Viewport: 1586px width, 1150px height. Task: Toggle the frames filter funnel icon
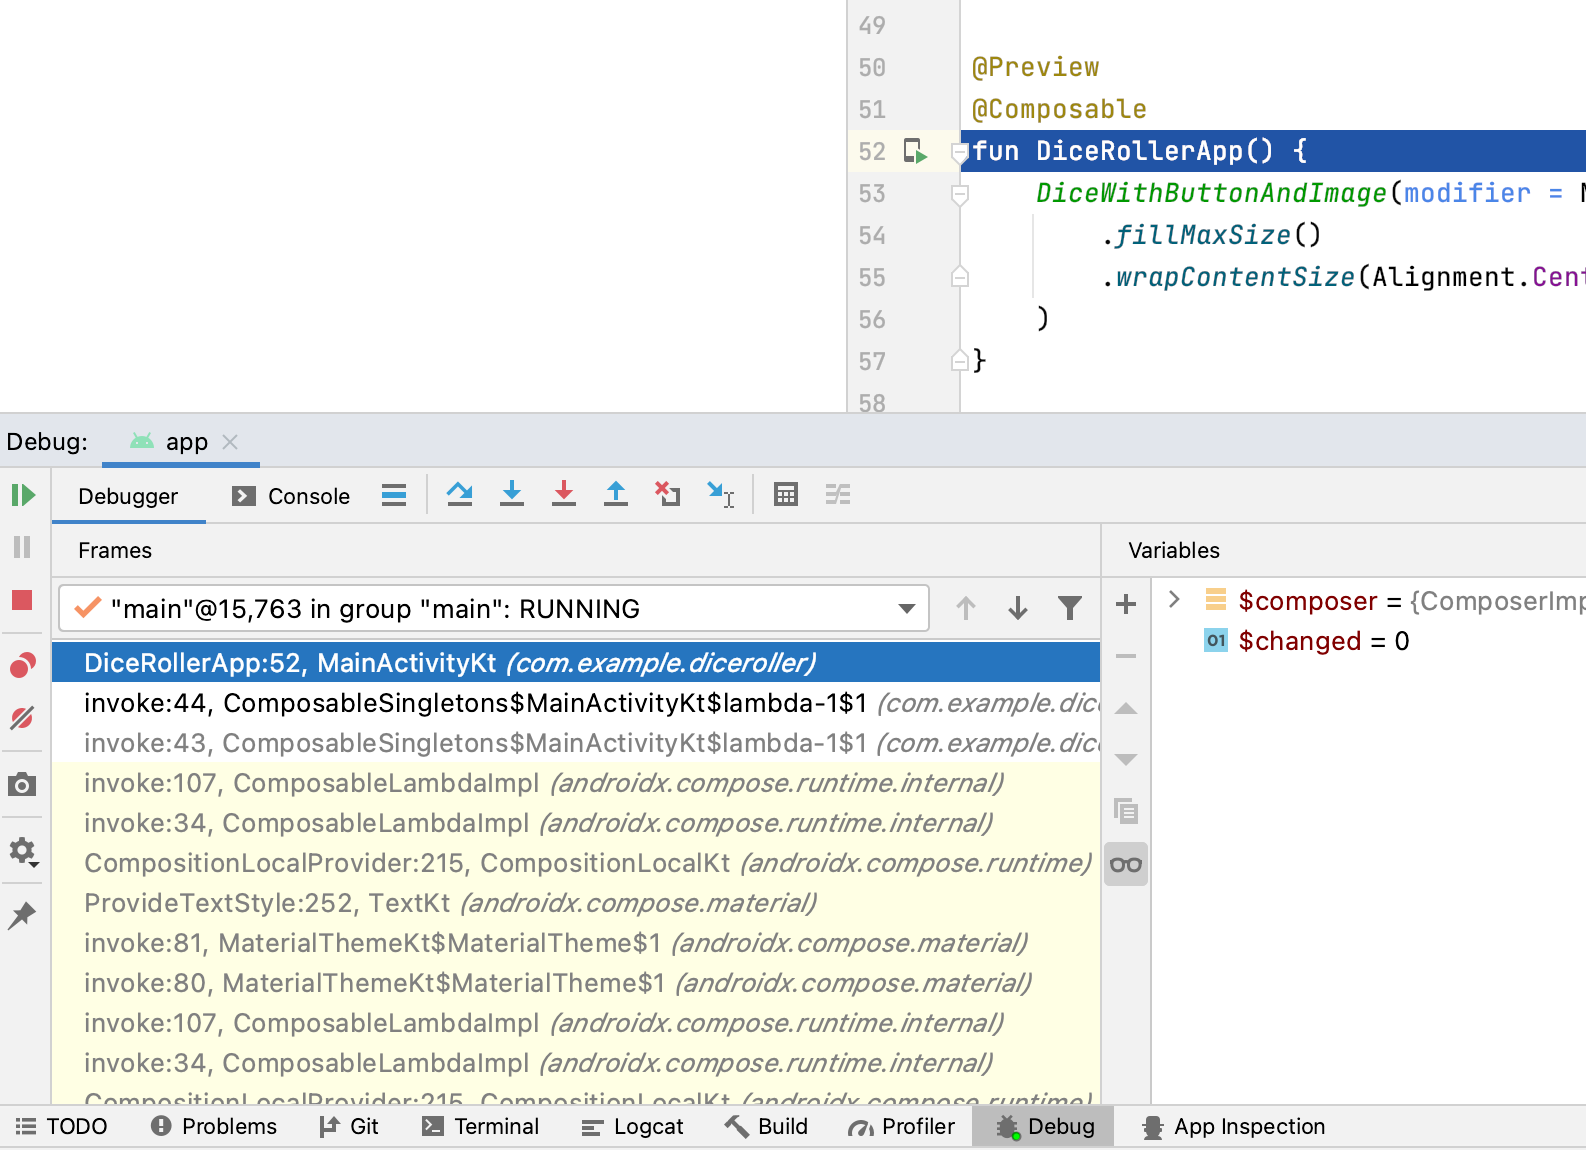[x=1070, y=608]
